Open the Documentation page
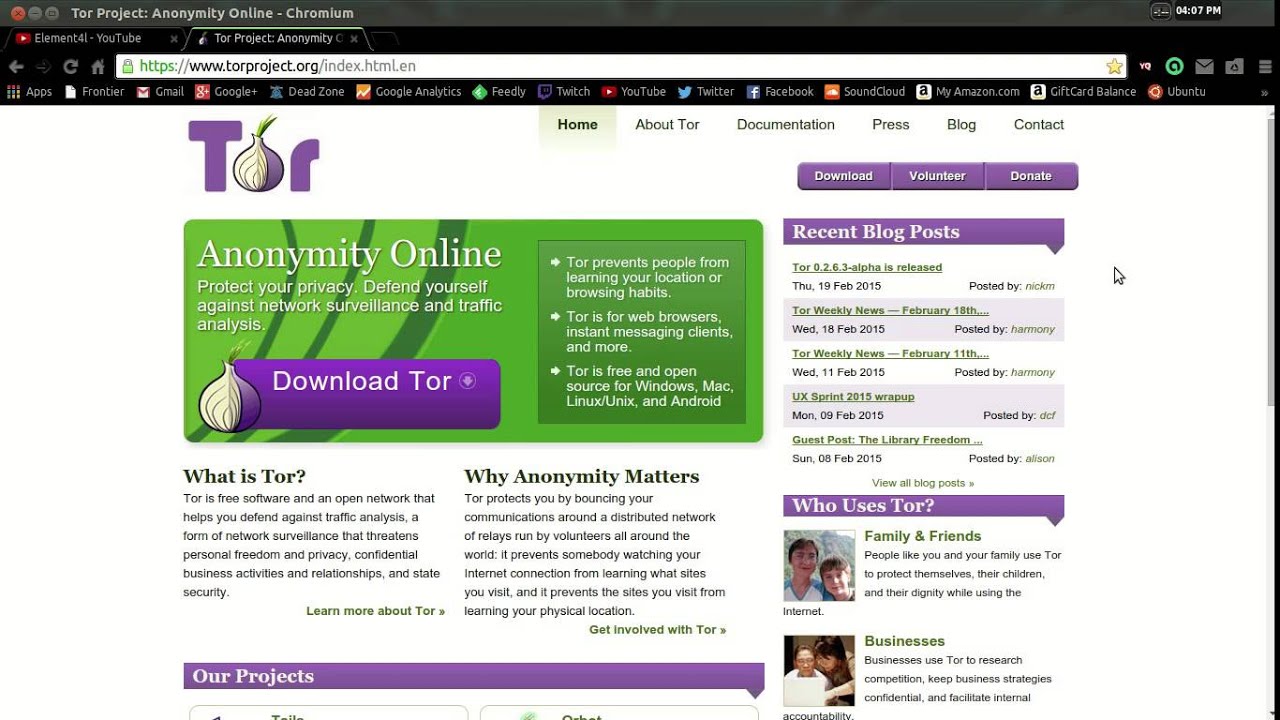 pyautogui.click(x=785, y=125)
